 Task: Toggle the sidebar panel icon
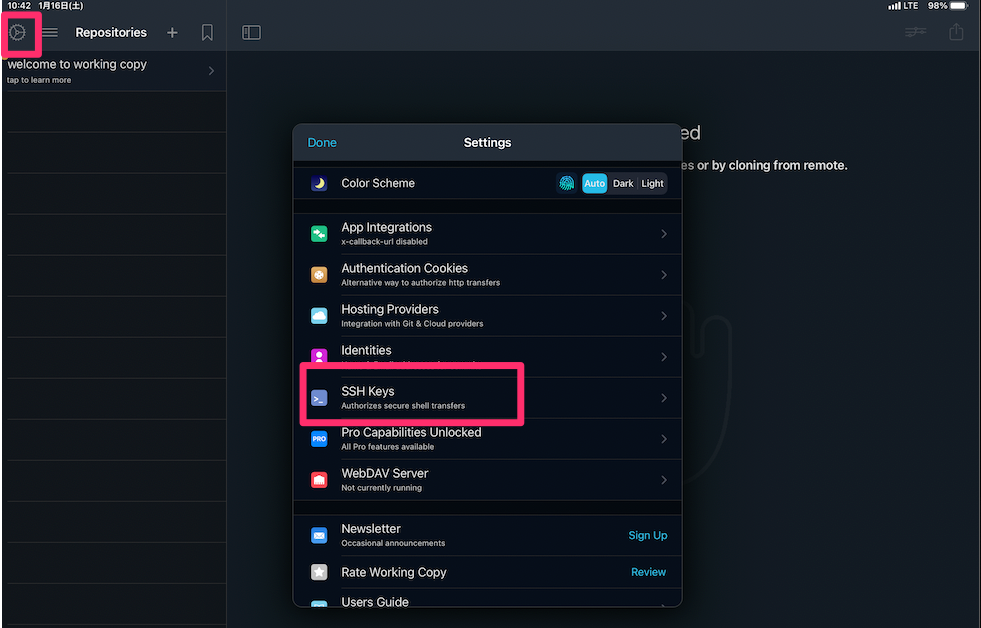point(252,33)
